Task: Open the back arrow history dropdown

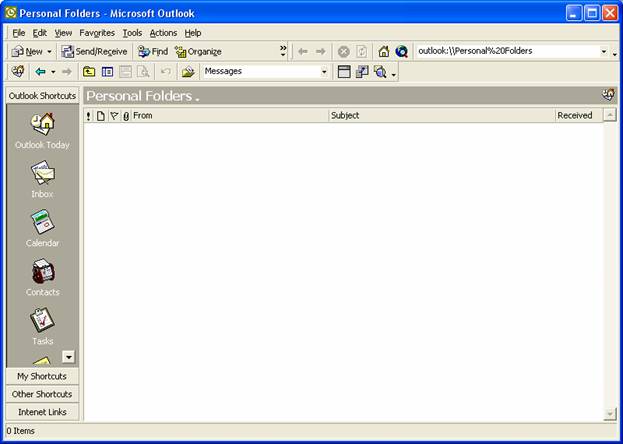Action: [x=53, y=72]
